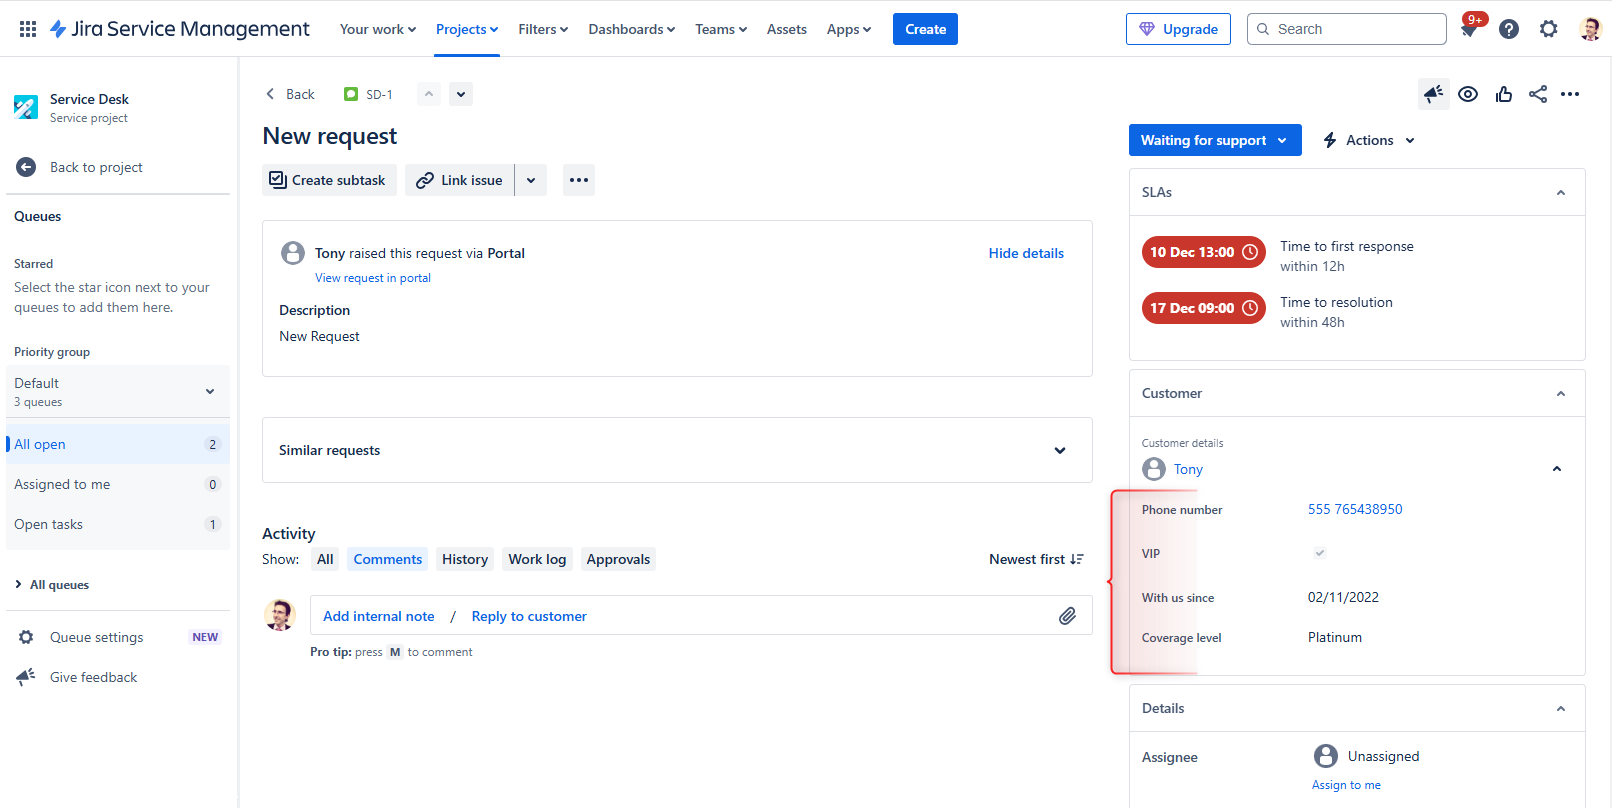1612x808 pixels.
Task: Click the Upgrade button
Action: point(1178,29)
